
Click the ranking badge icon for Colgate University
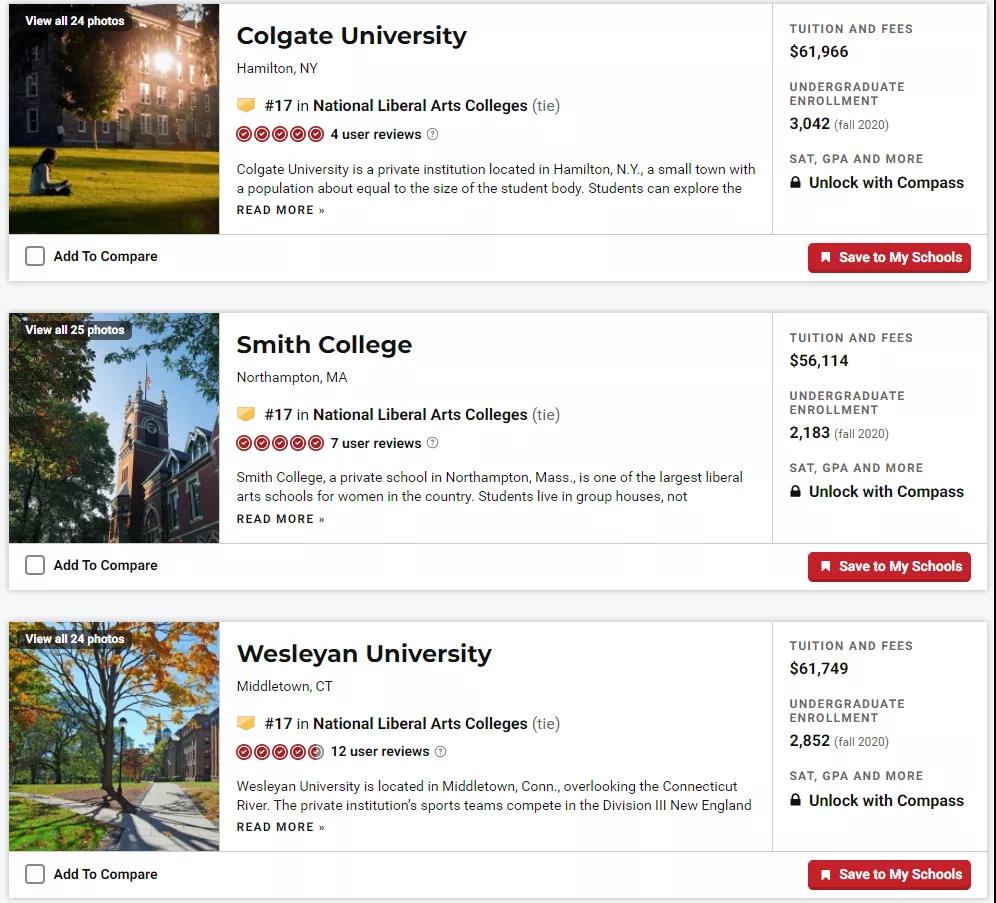(246, 105)
